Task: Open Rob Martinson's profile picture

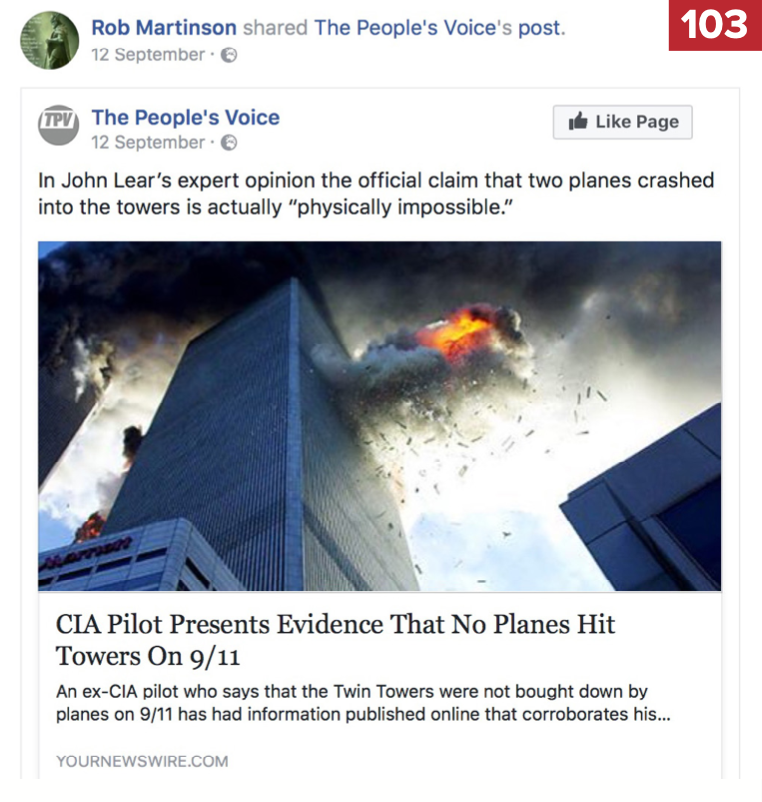Action: 50,40
